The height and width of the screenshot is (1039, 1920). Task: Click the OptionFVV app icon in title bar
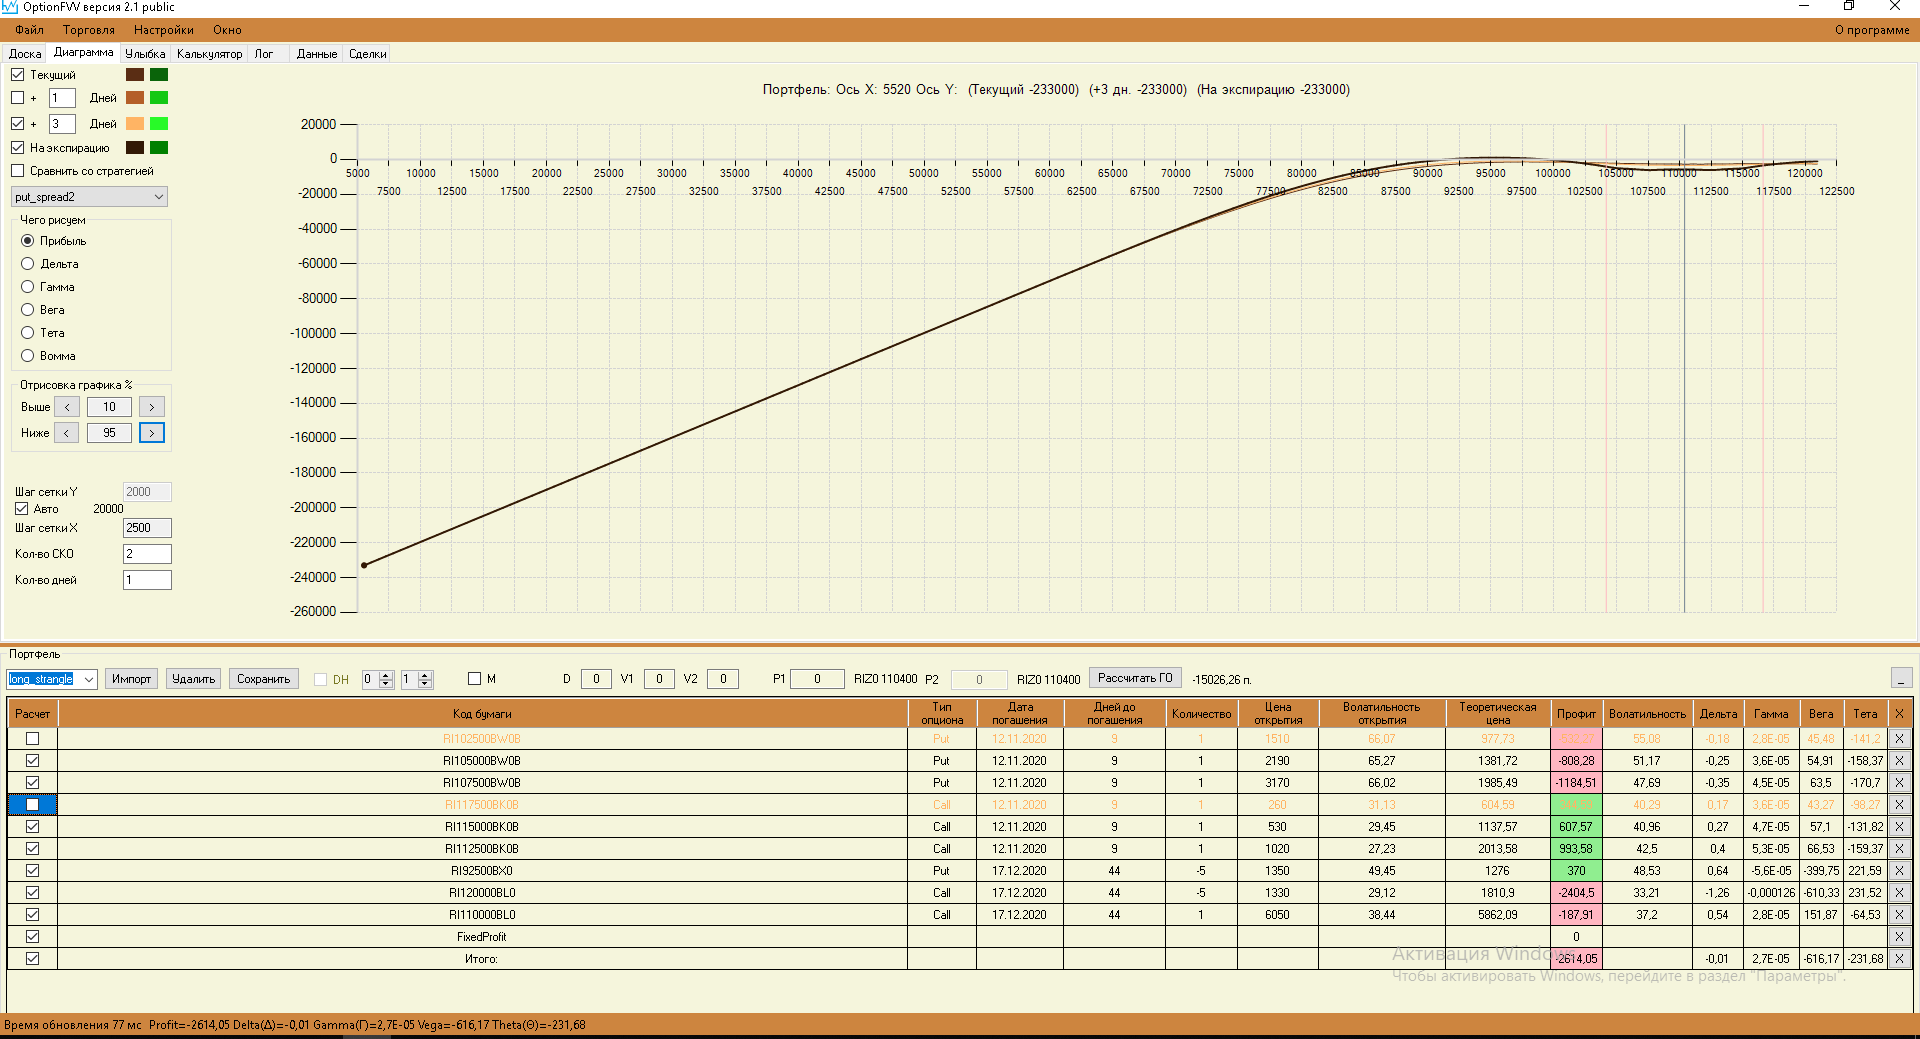(x=10, y=7)
